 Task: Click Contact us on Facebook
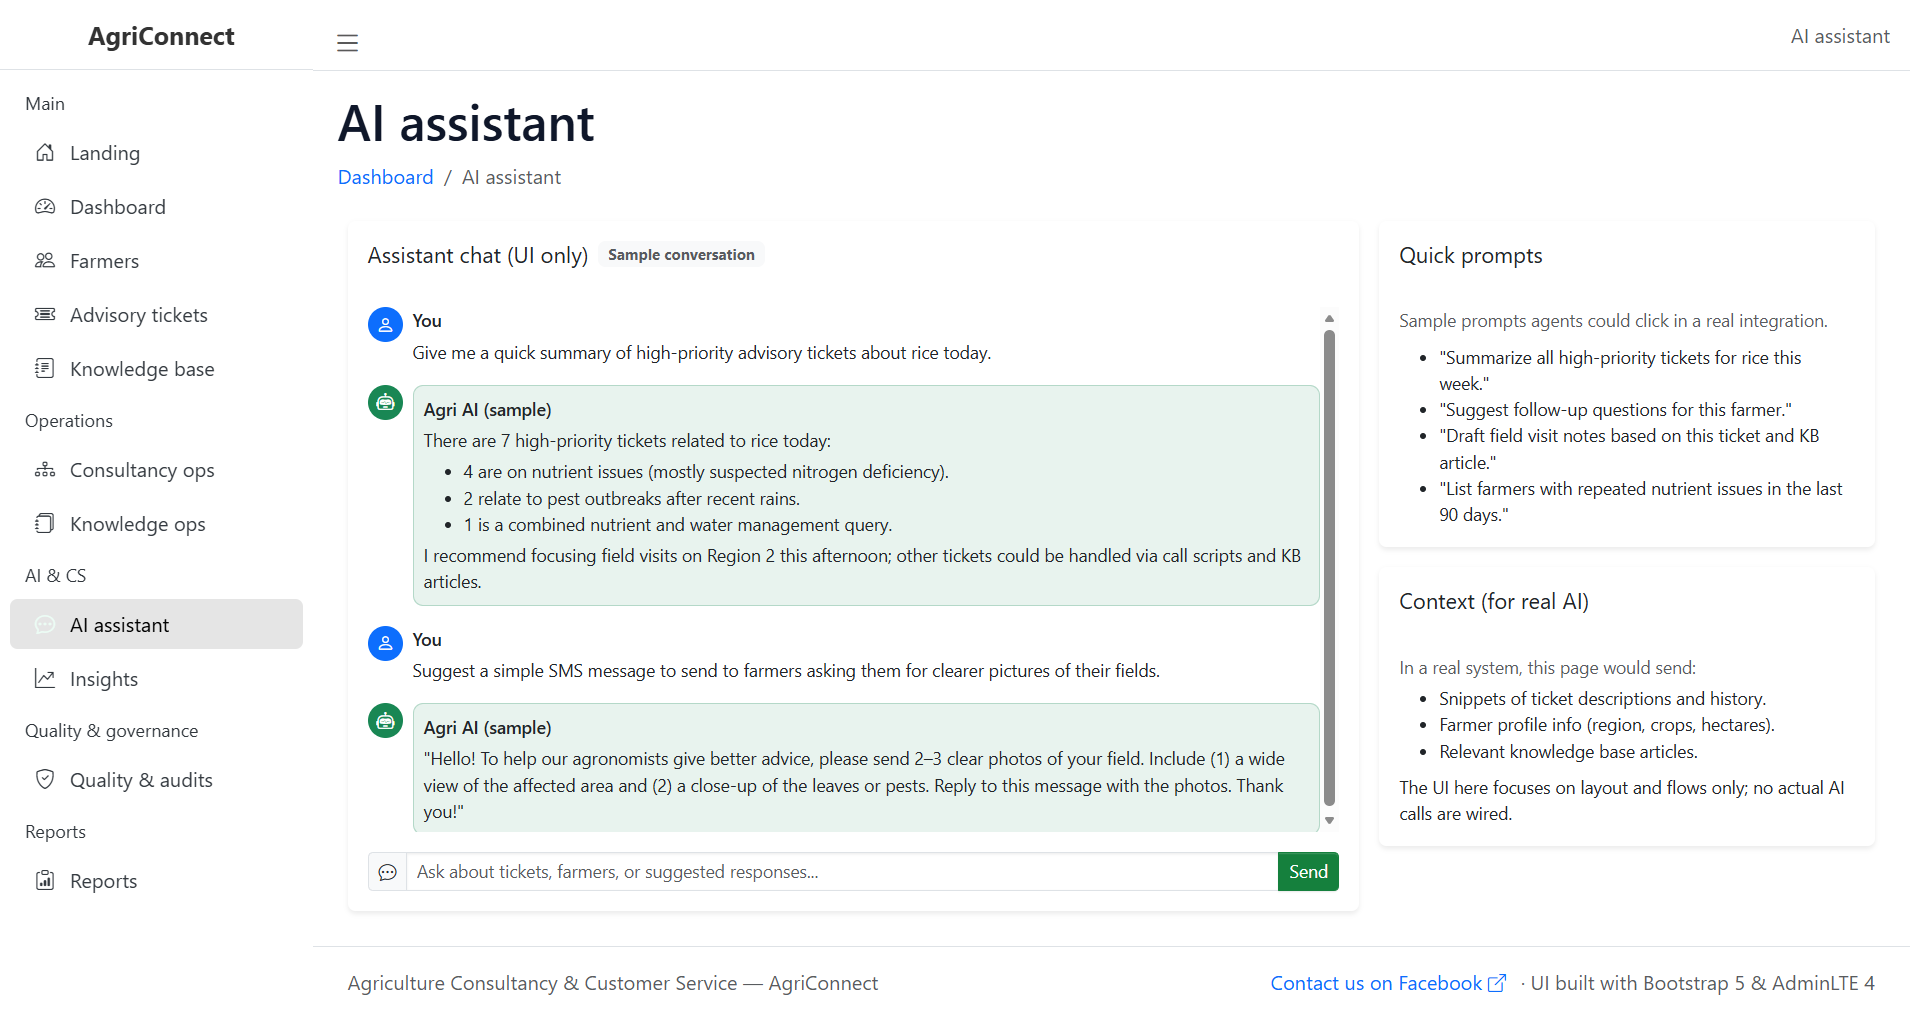[1375, 983]
